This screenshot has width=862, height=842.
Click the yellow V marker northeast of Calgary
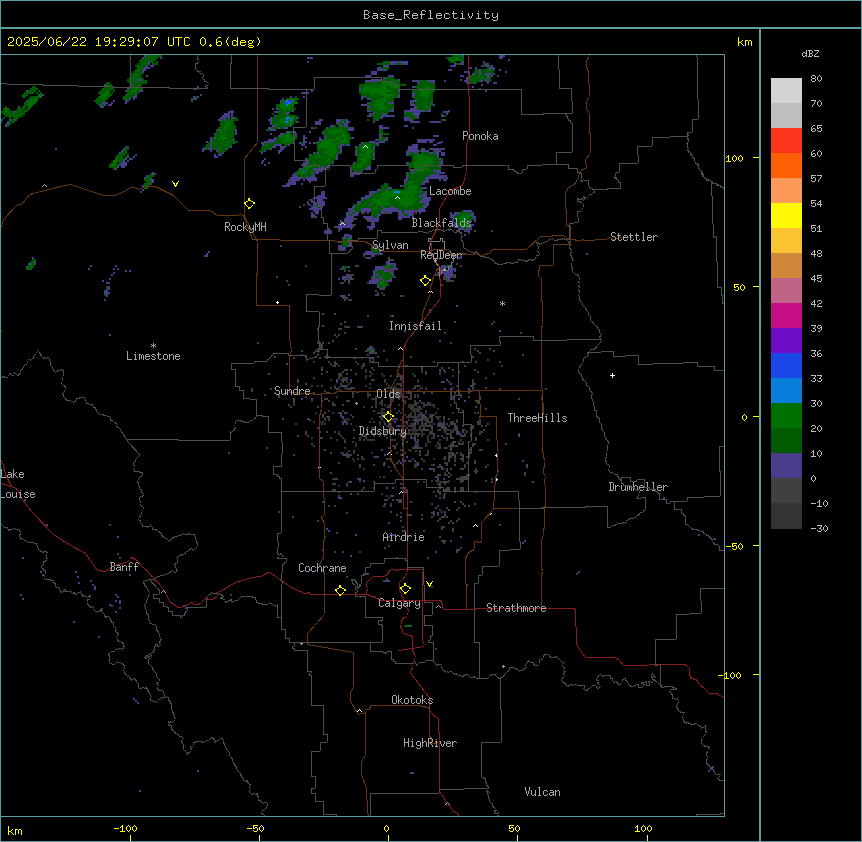pos(429,584)
